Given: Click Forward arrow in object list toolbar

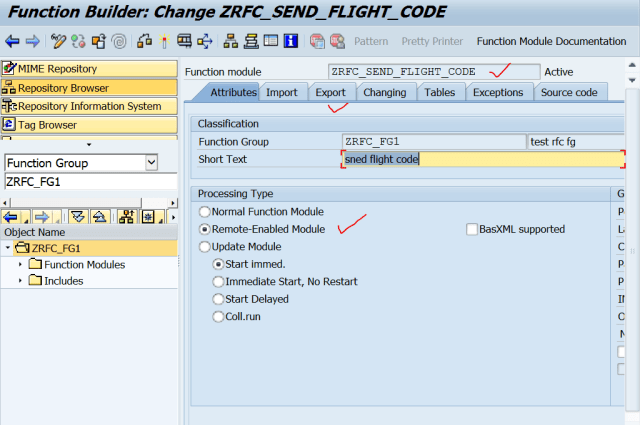Looking at the screenshot, I should click(42, 217).
